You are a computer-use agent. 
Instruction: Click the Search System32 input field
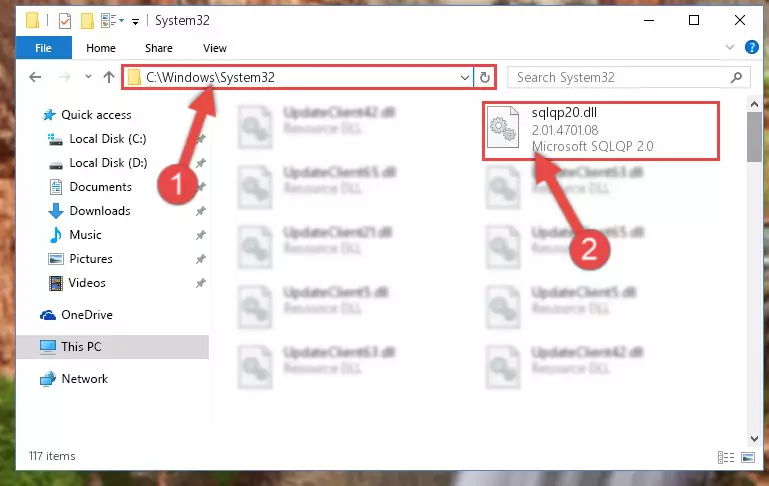tap(622, 77)
